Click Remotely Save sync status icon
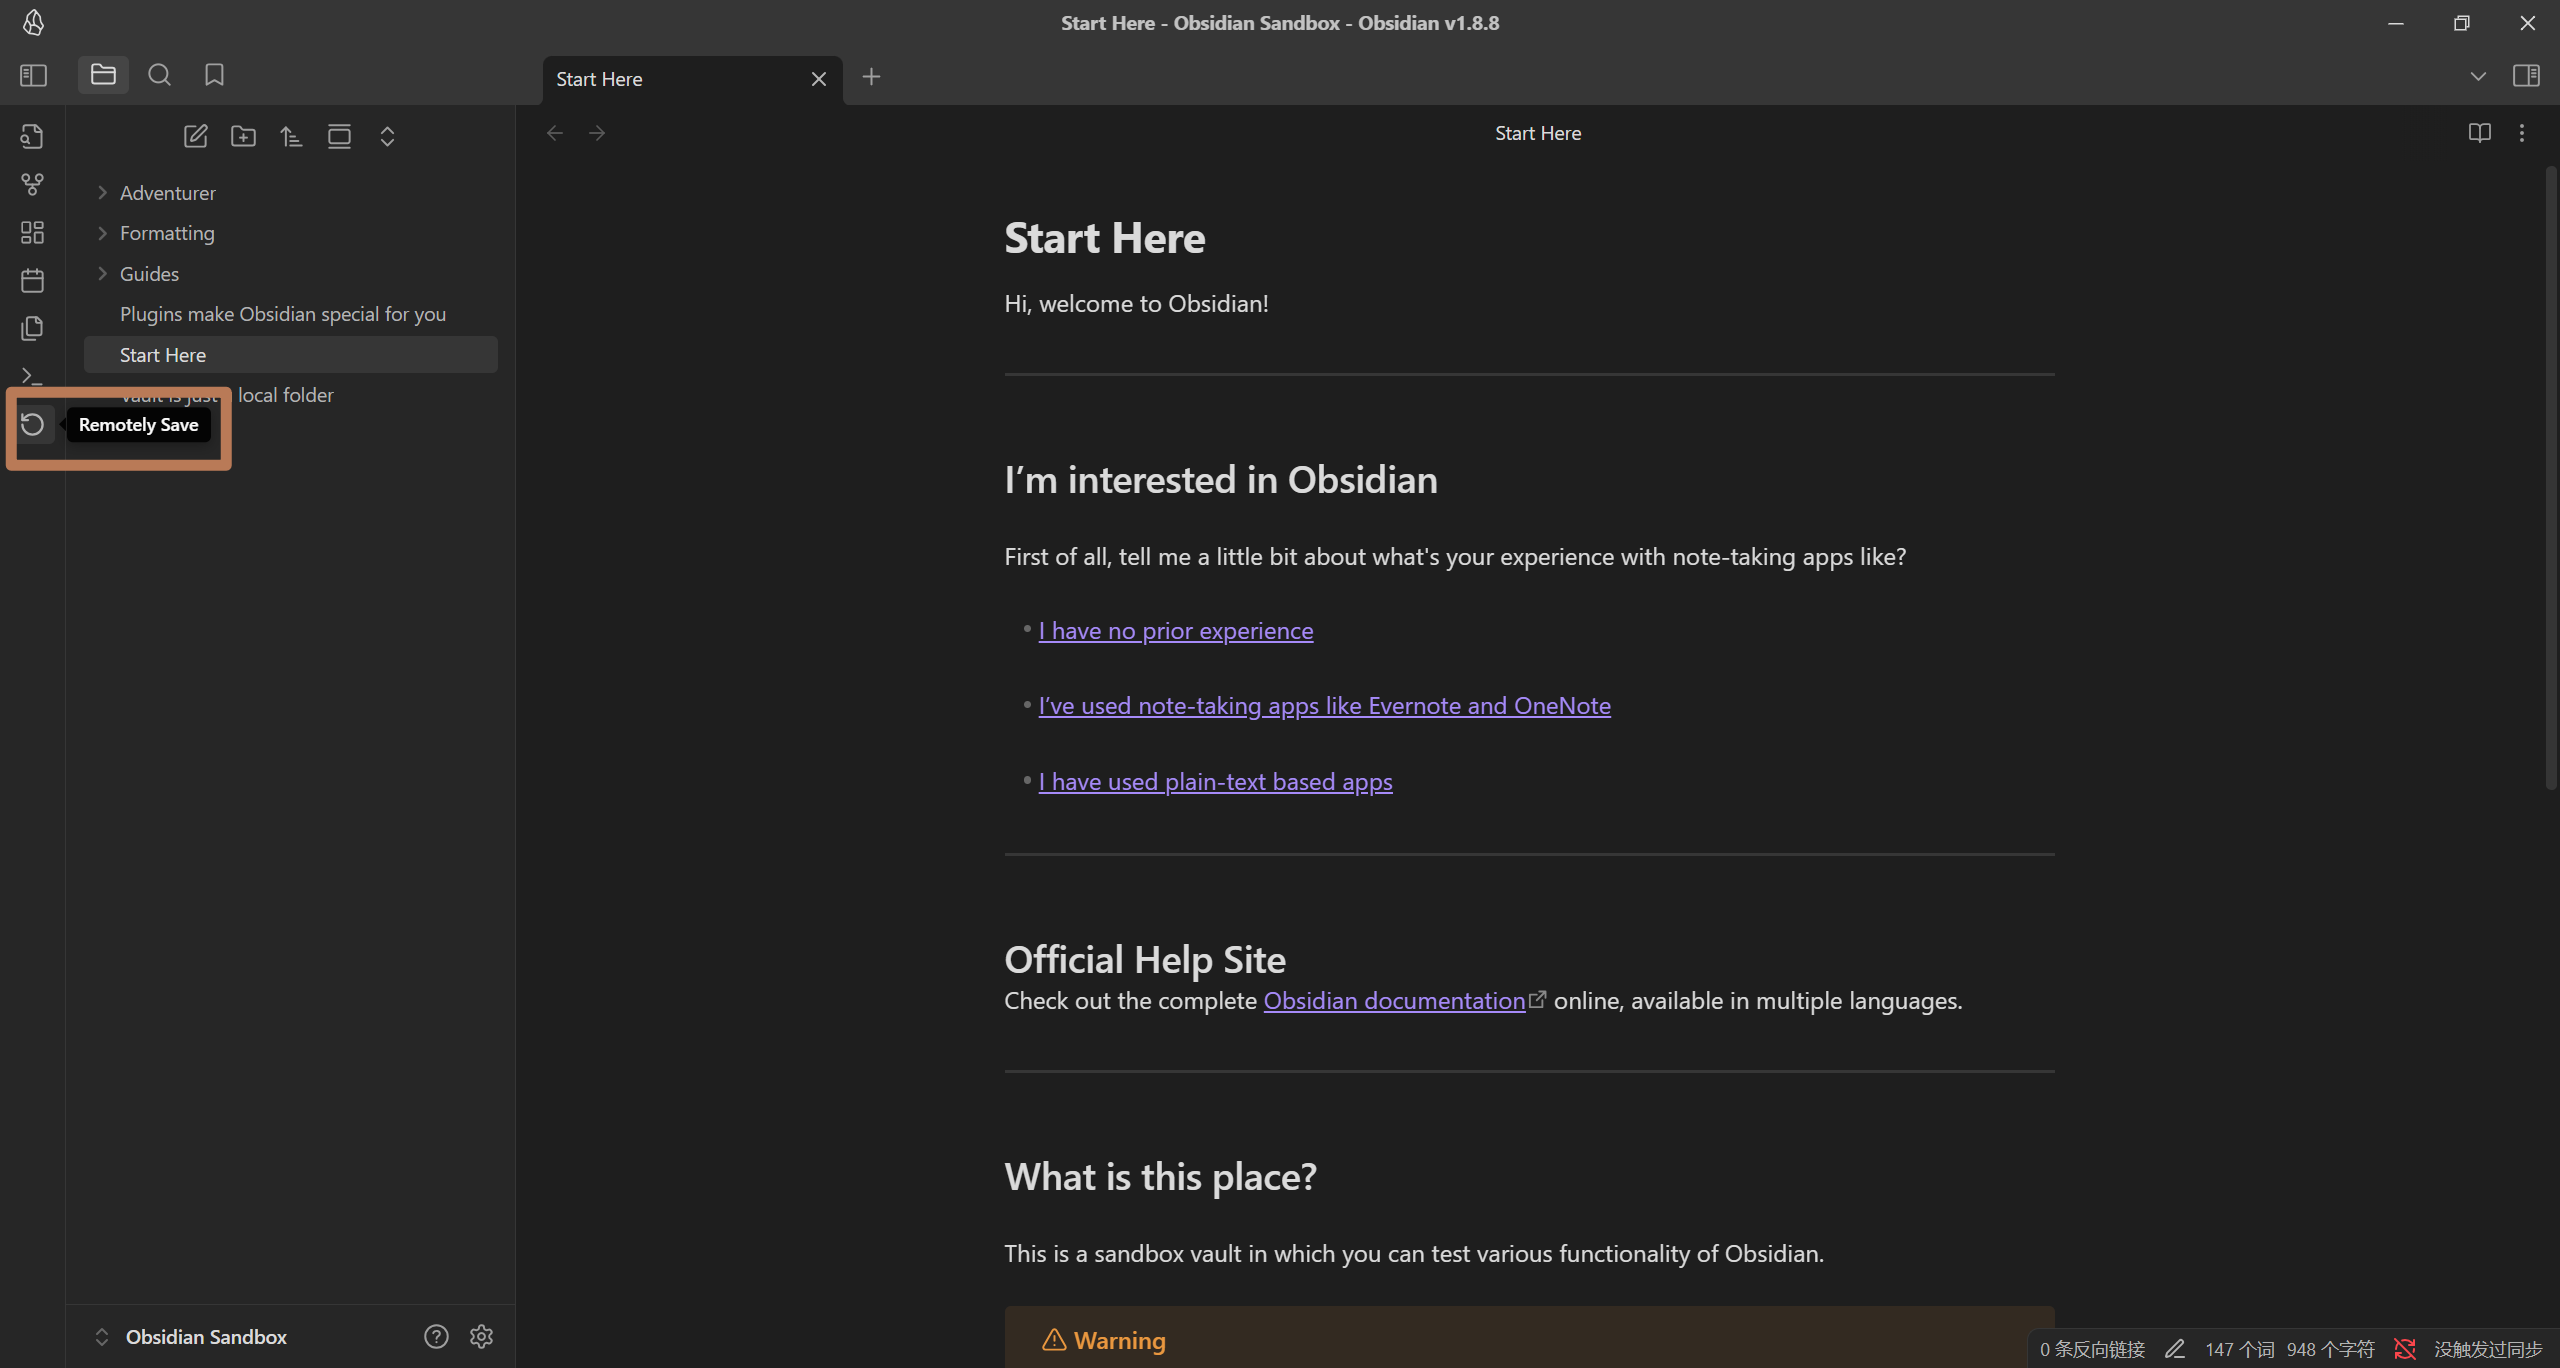The width and height of the screenshot is (2560, 1368). (x=2404, y=1349)
